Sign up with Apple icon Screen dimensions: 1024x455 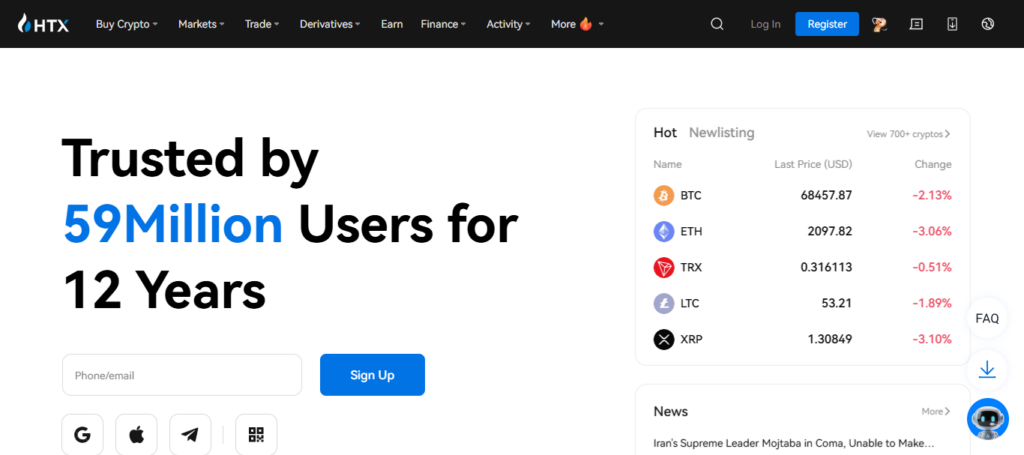click(136, 434)
